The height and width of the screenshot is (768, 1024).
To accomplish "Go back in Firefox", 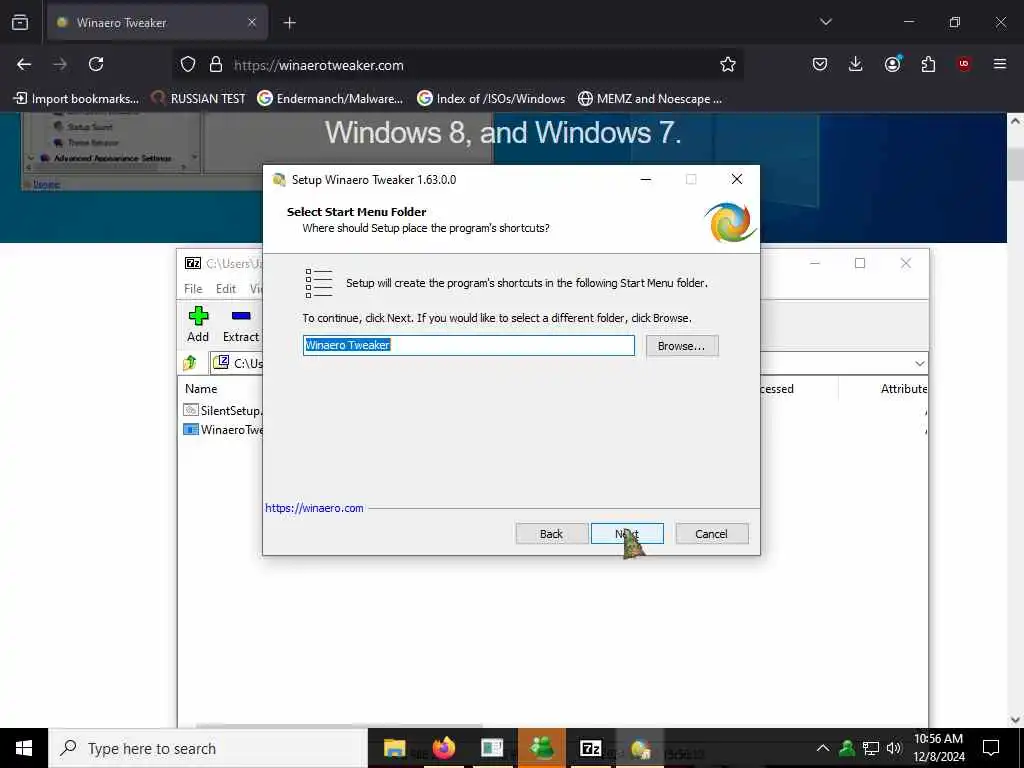I will 24,64.
